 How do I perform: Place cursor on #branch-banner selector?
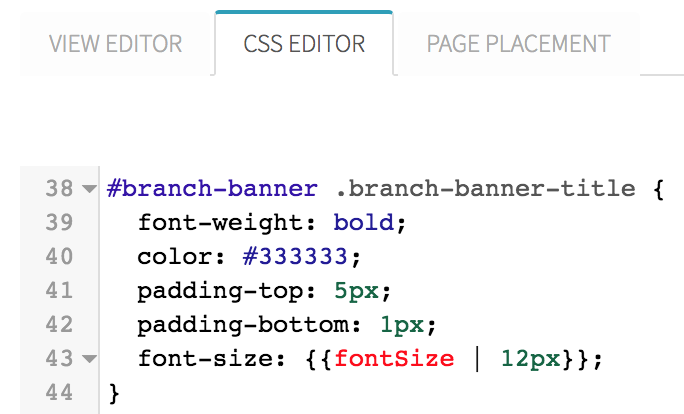pos(212,189)
